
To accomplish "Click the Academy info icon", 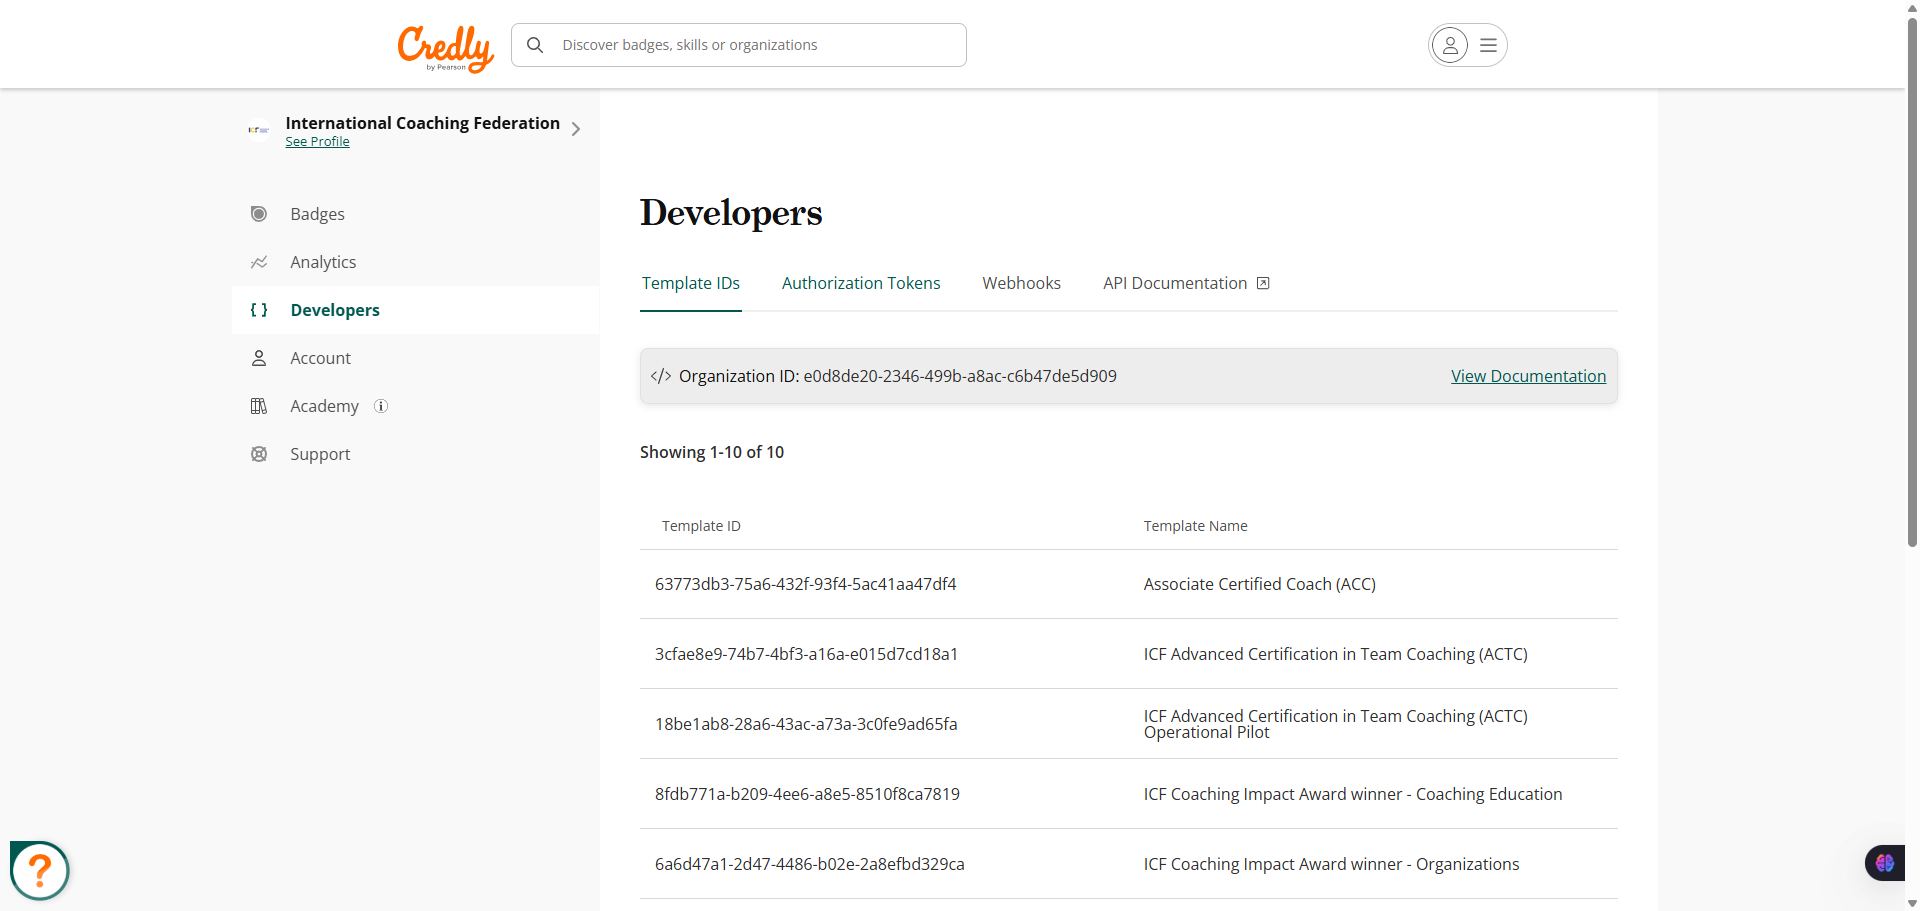I will [x=381, y=406].
